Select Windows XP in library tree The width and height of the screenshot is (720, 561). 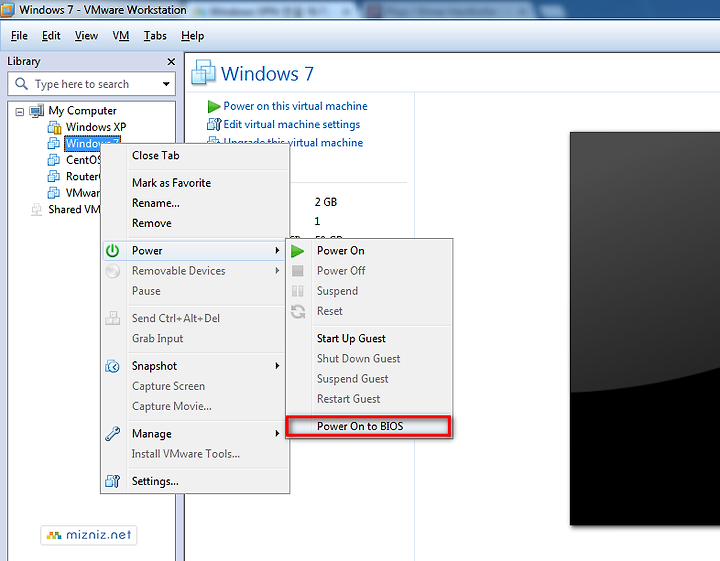tap(96, 127)
